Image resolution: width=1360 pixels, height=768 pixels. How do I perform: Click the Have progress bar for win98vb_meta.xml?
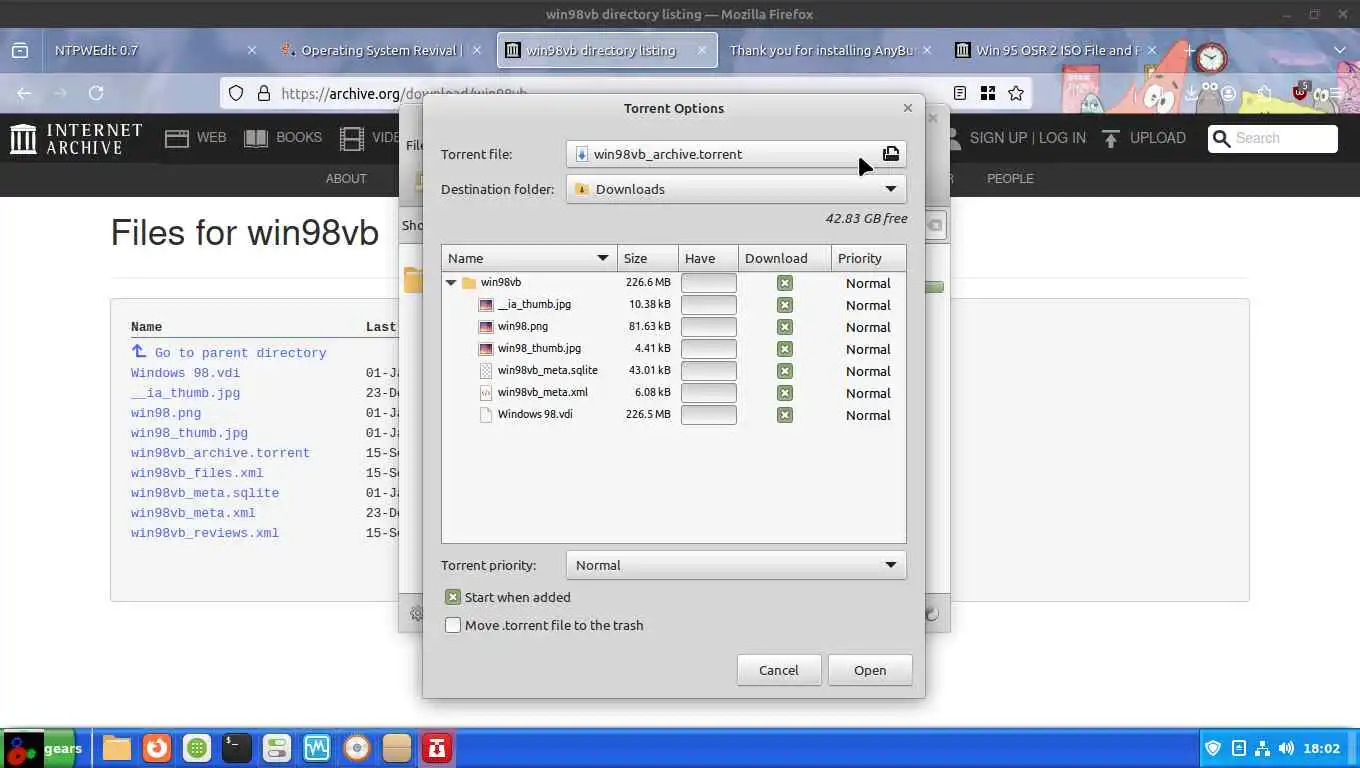click(709, 393)
